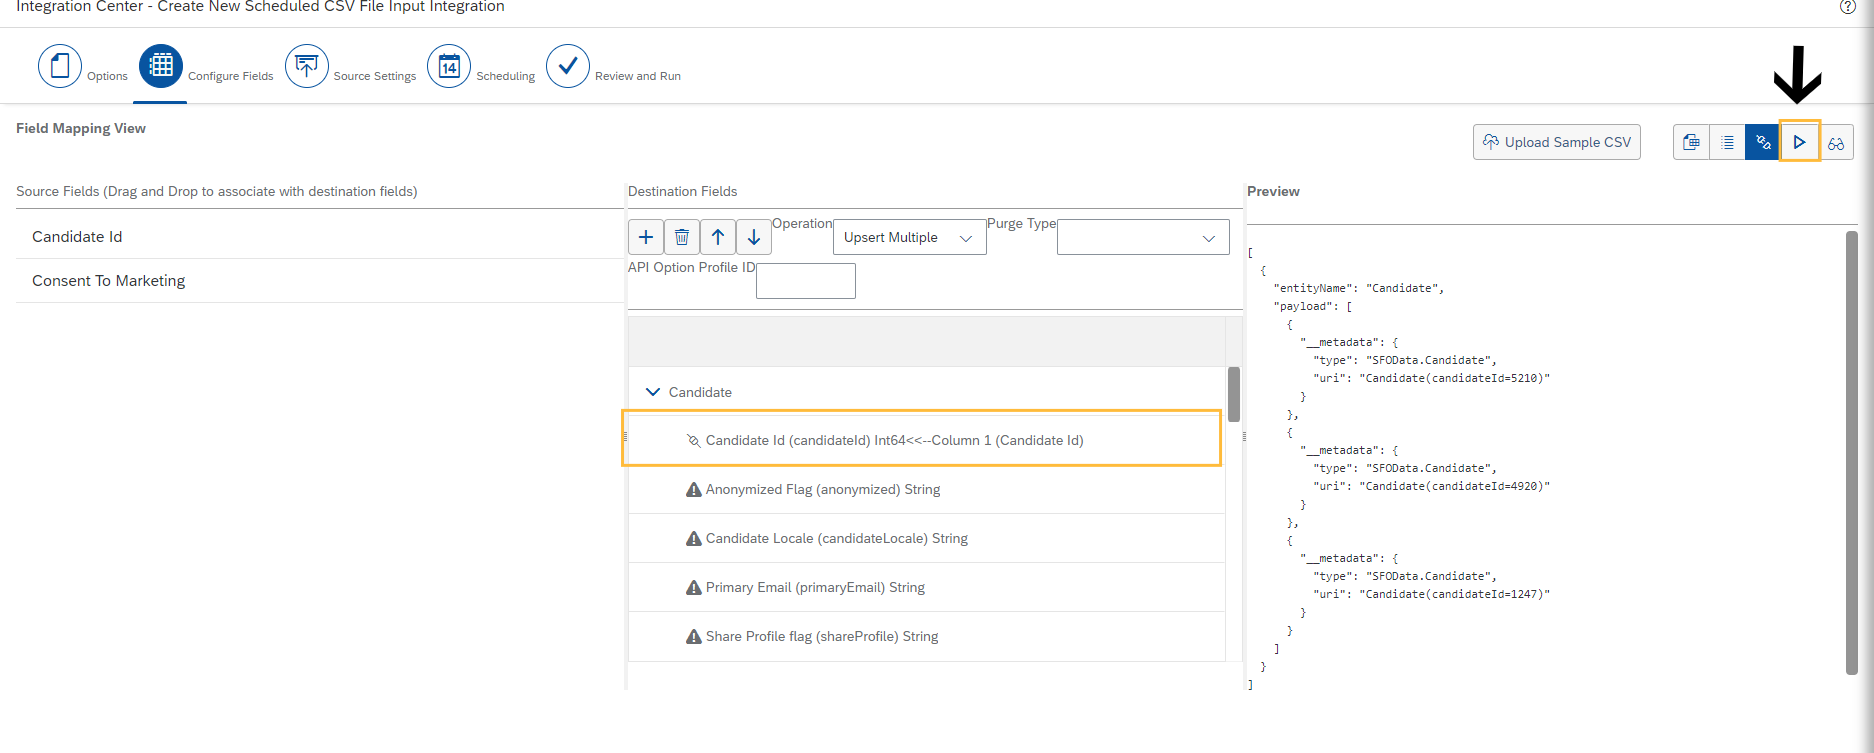Delete field using the trash icon
The height and width of the screenshot is (753, 1874).
tap(682, 237)
